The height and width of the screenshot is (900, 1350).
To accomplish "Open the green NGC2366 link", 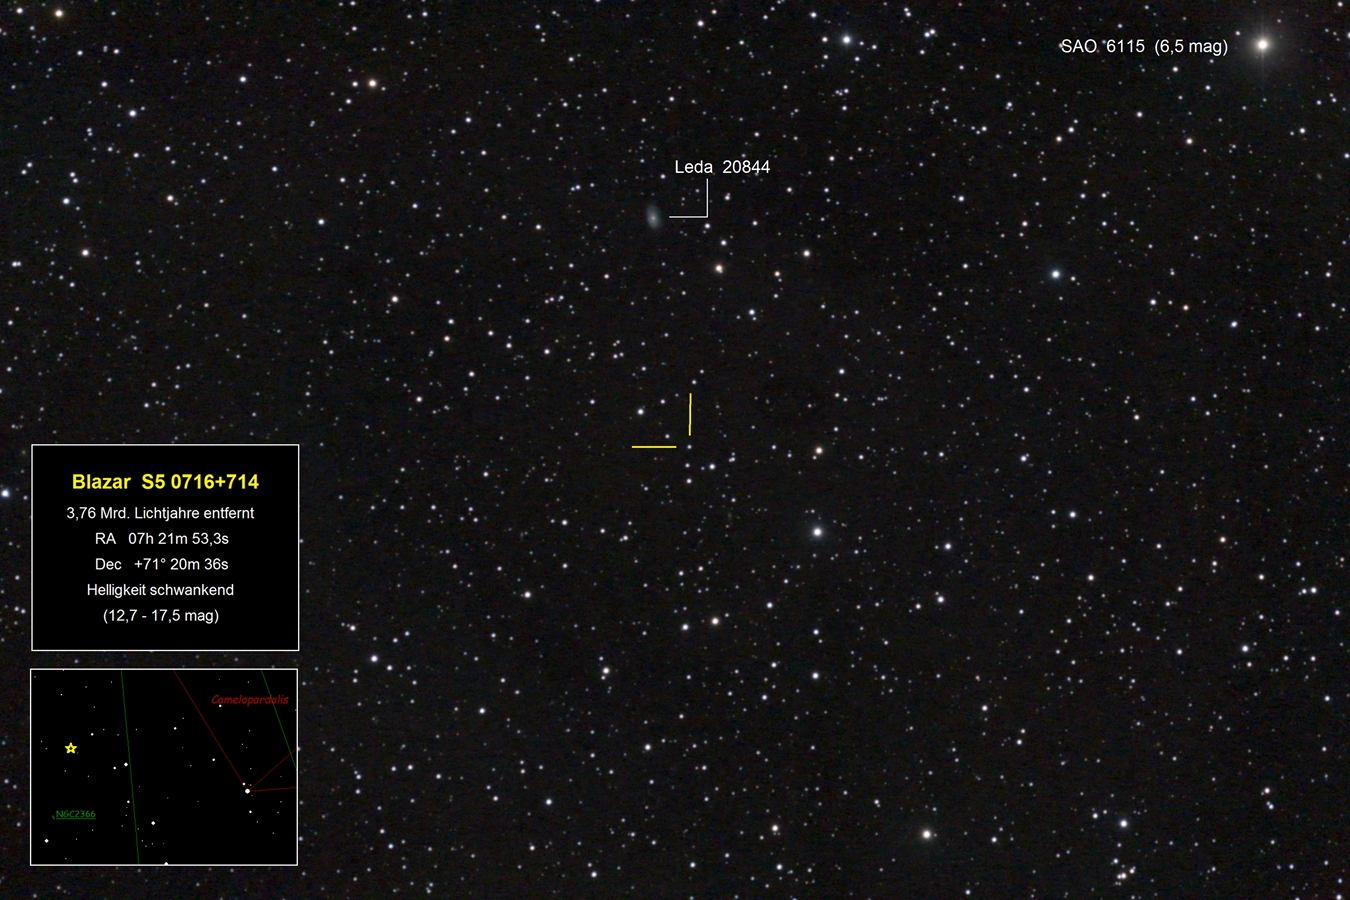I will pyautogui.click(x=76, y=814).
